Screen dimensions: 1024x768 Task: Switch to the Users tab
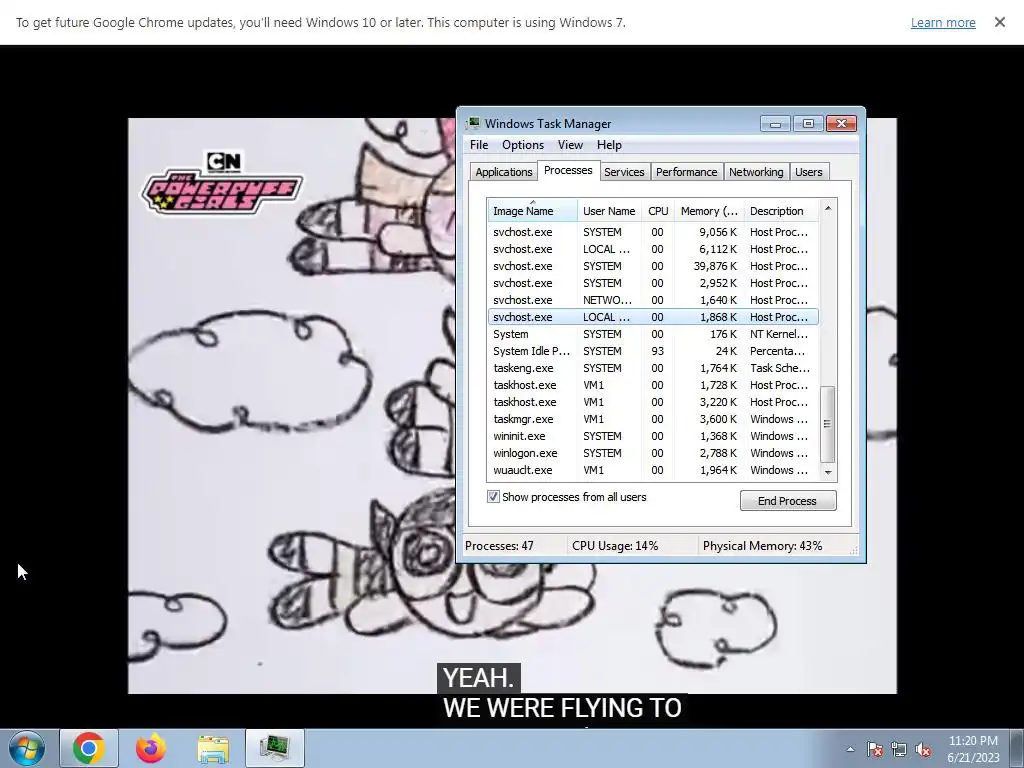808,172
